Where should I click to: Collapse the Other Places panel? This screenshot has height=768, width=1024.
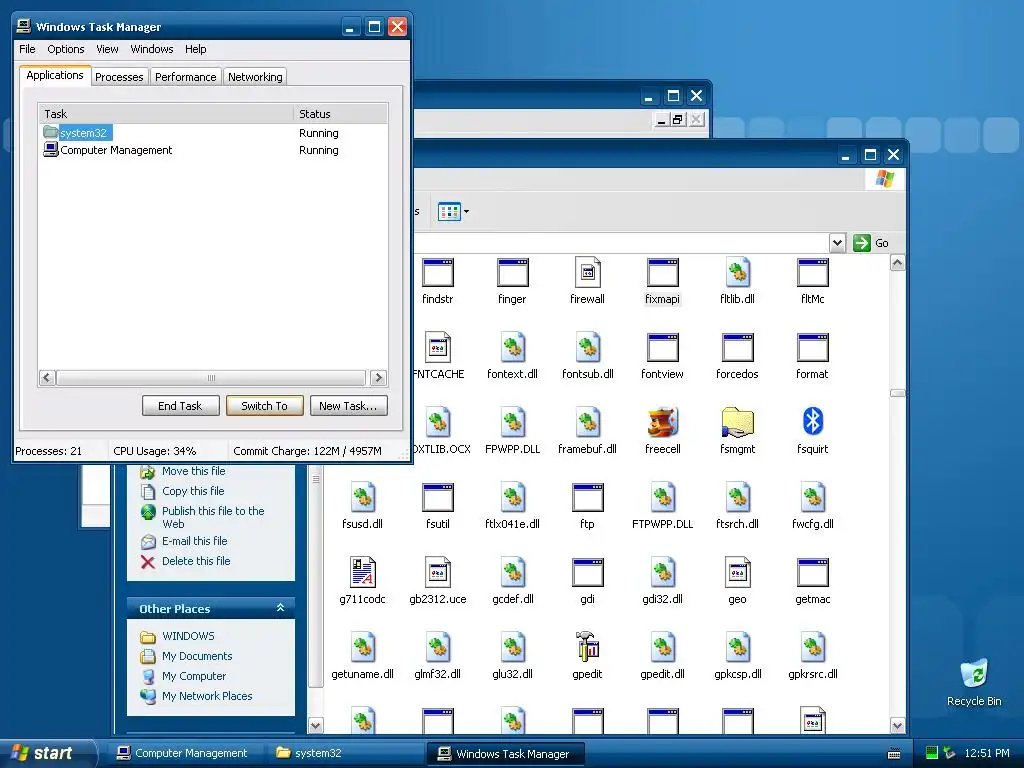(x=280, y=608)
